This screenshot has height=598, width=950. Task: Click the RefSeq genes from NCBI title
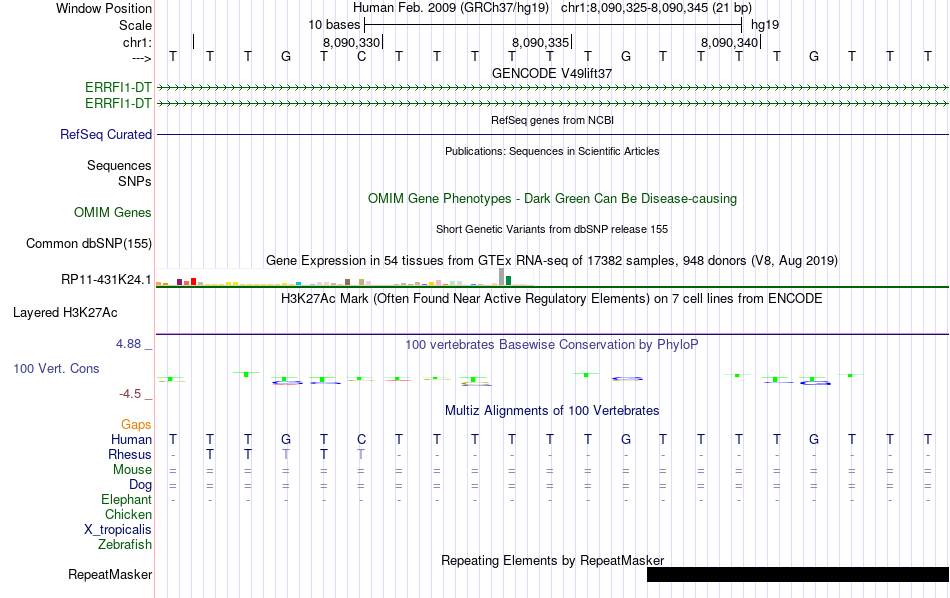point(552,120)
